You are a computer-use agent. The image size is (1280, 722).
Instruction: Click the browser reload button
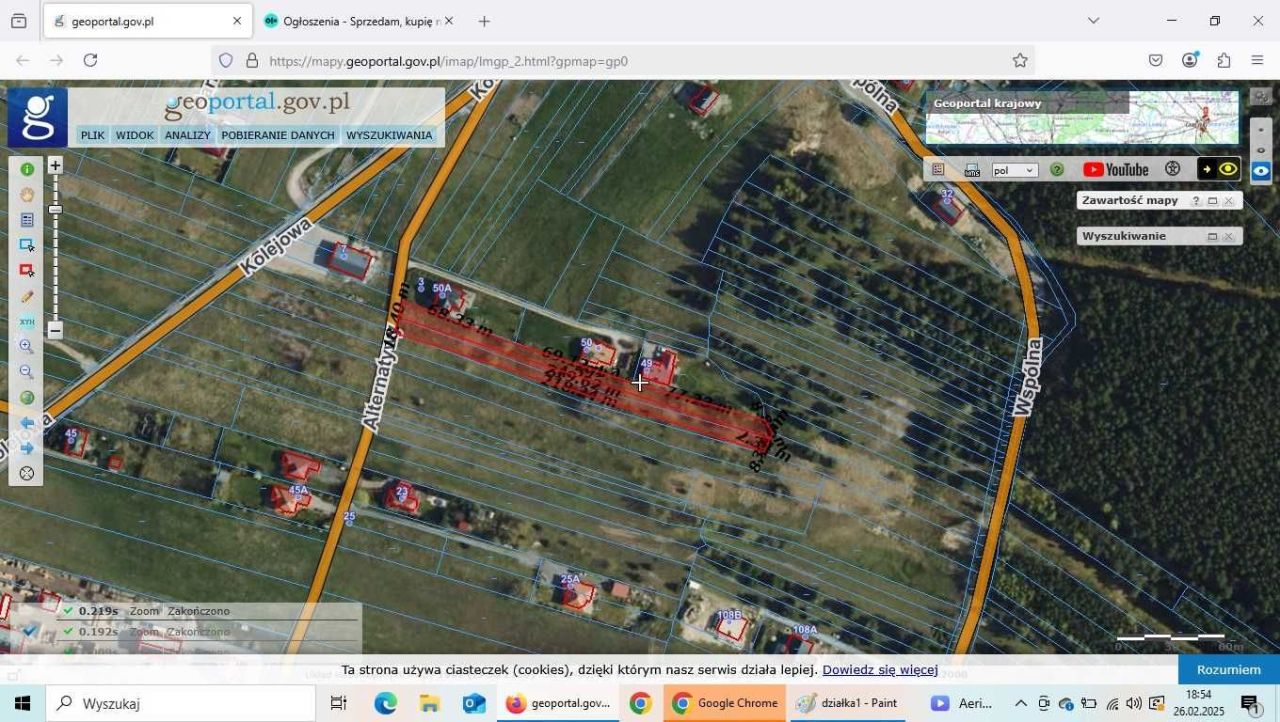click(90, 60)
